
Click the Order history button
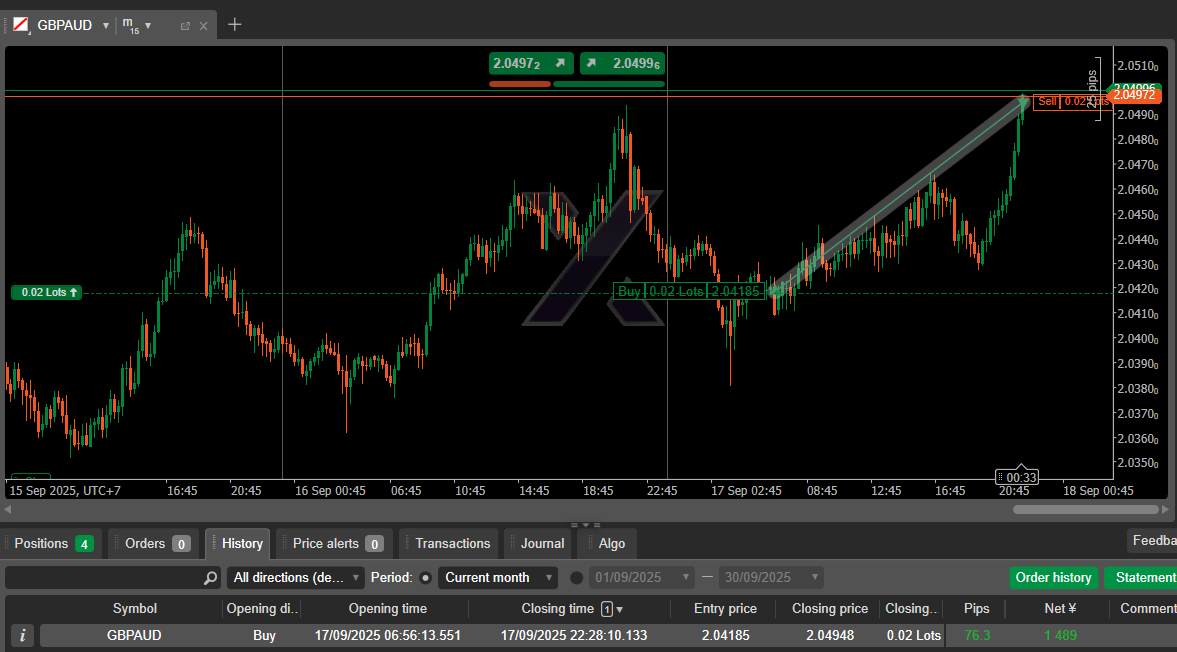click(1053, 578)
